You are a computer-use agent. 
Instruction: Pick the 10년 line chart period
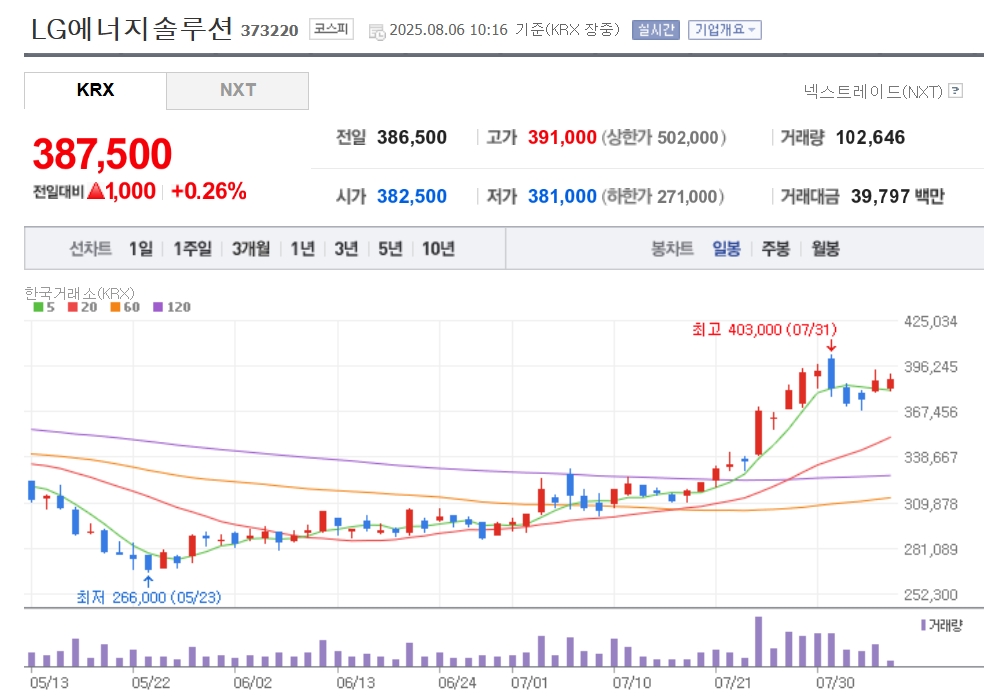coord(438,249)
